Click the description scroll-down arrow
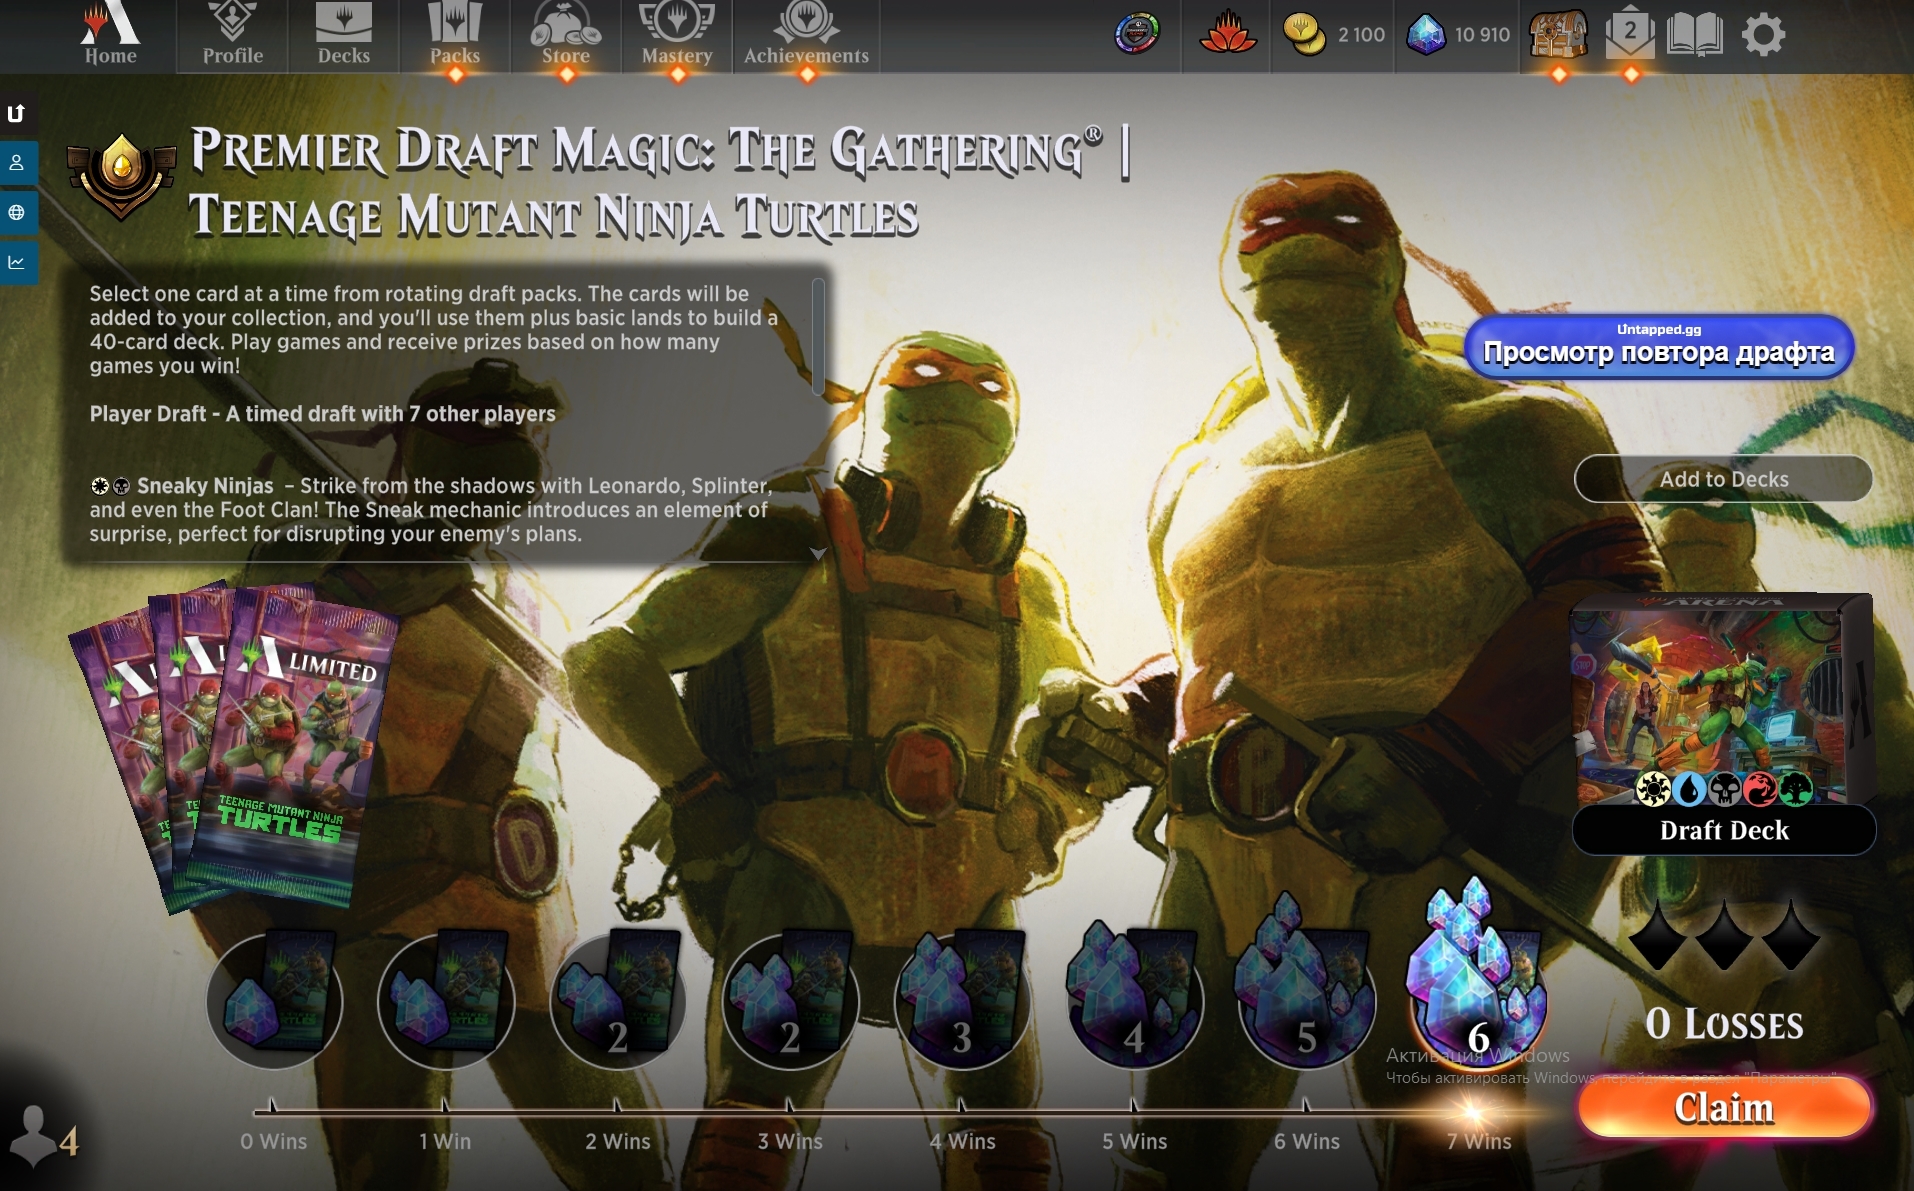Viewport: 1914px width, 1191px height. click(x=818, y=553)
